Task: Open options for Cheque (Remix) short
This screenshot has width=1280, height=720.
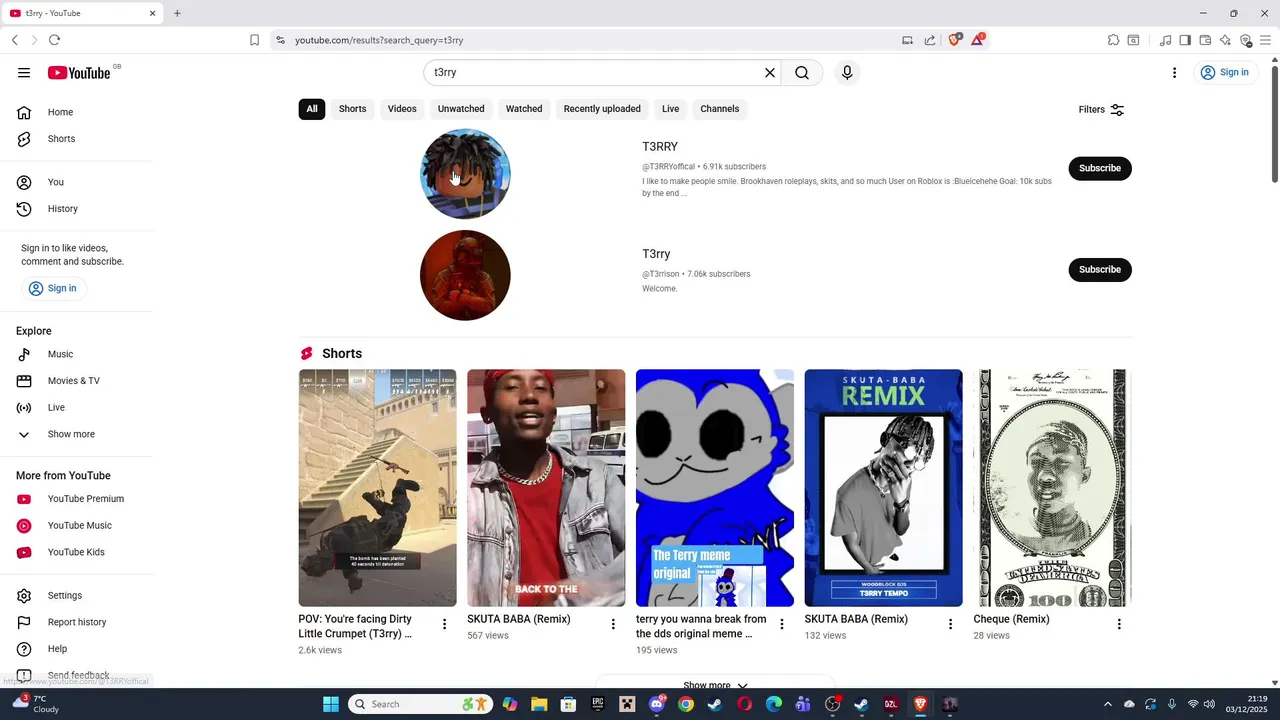Action: click(x=1119, y=624)
